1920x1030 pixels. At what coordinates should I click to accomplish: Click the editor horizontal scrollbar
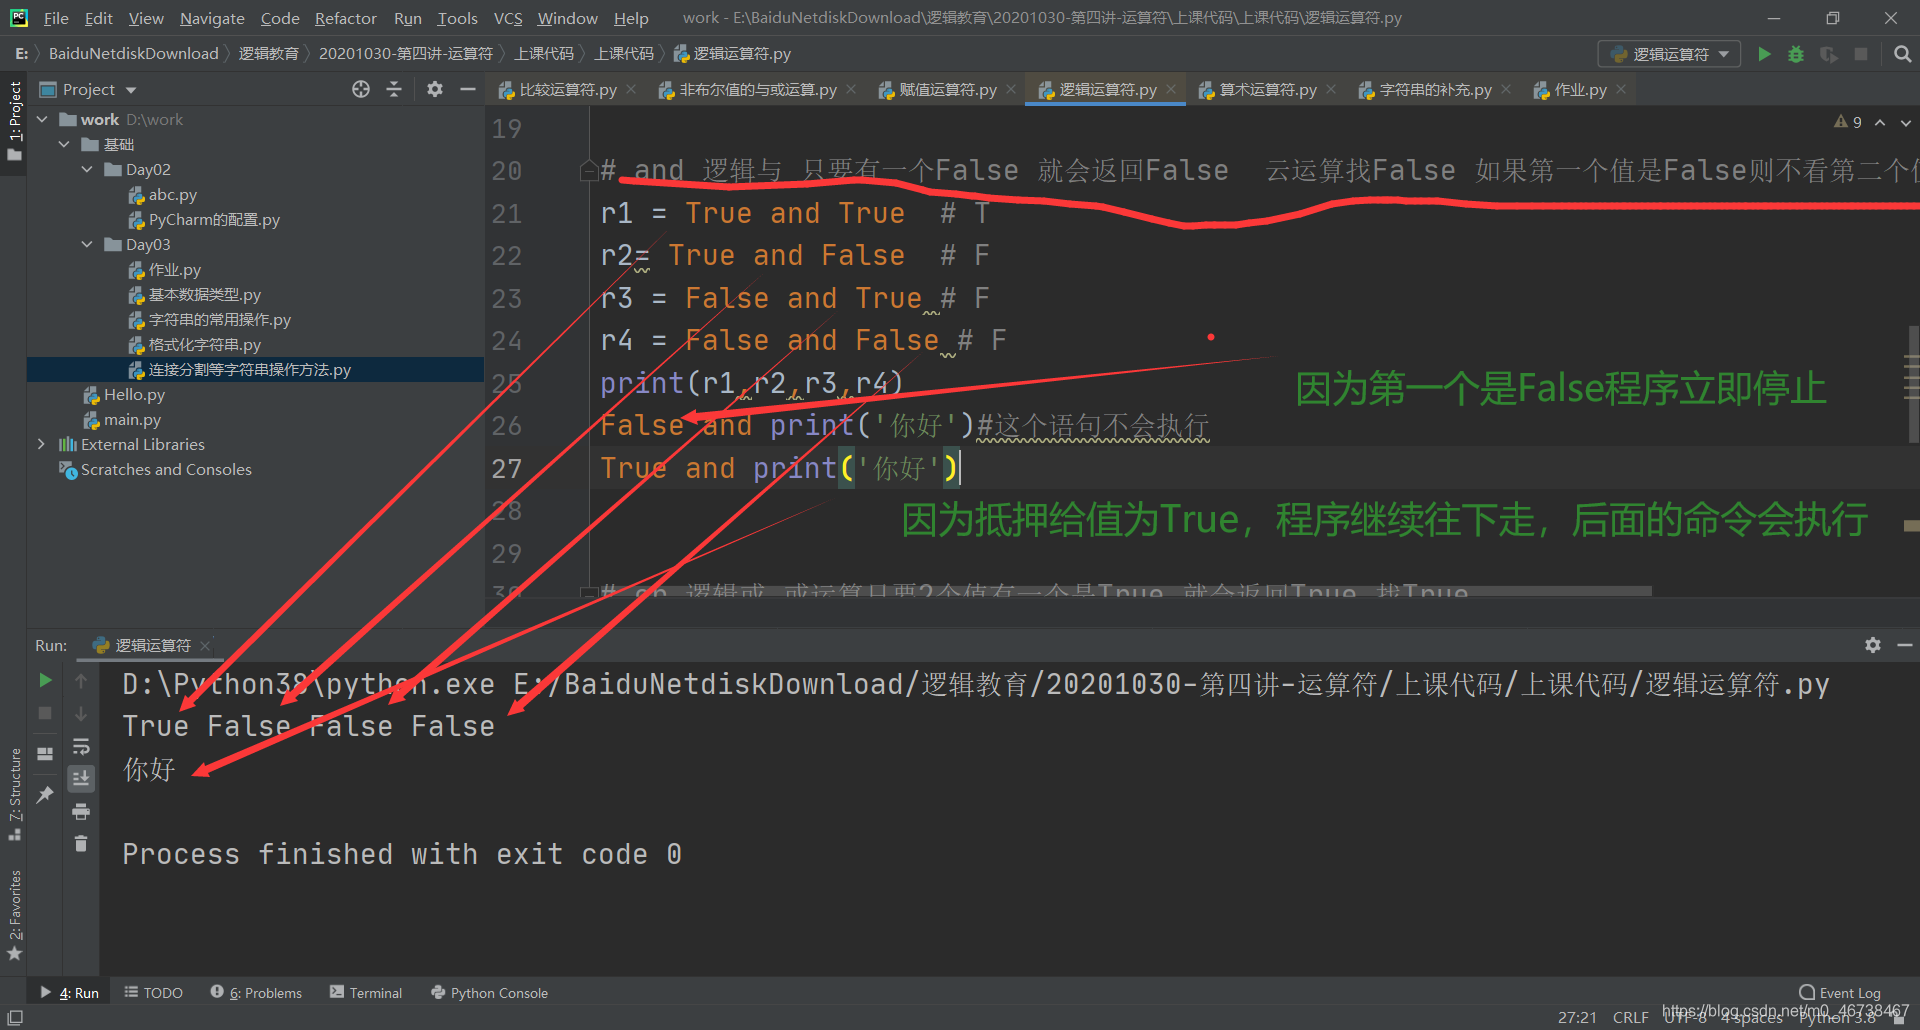point(1120,591)
